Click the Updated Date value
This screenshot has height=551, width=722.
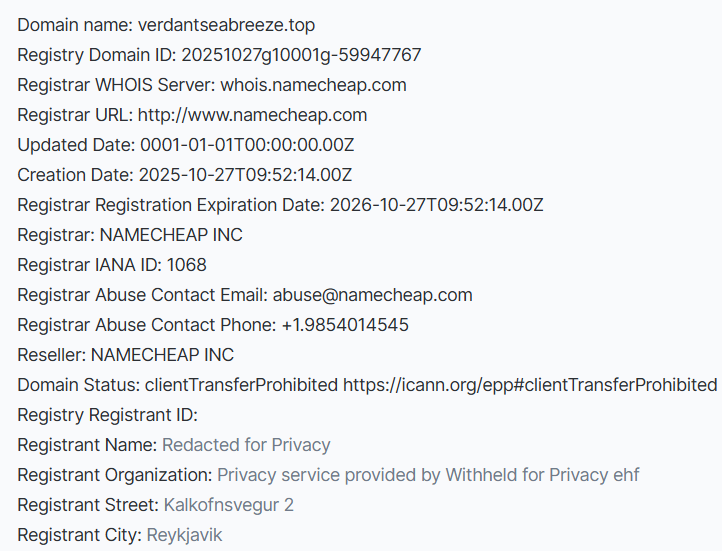click(246, 144)
